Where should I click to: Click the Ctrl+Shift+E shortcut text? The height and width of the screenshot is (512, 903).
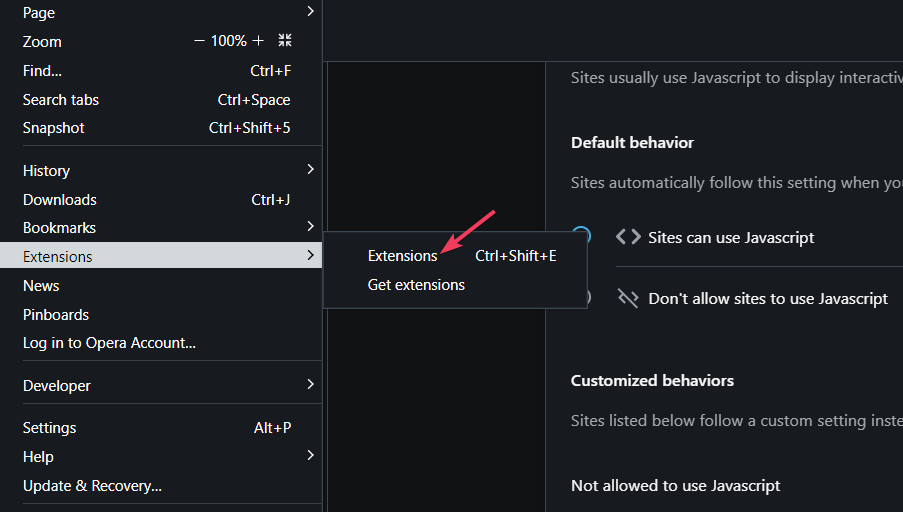515,256
